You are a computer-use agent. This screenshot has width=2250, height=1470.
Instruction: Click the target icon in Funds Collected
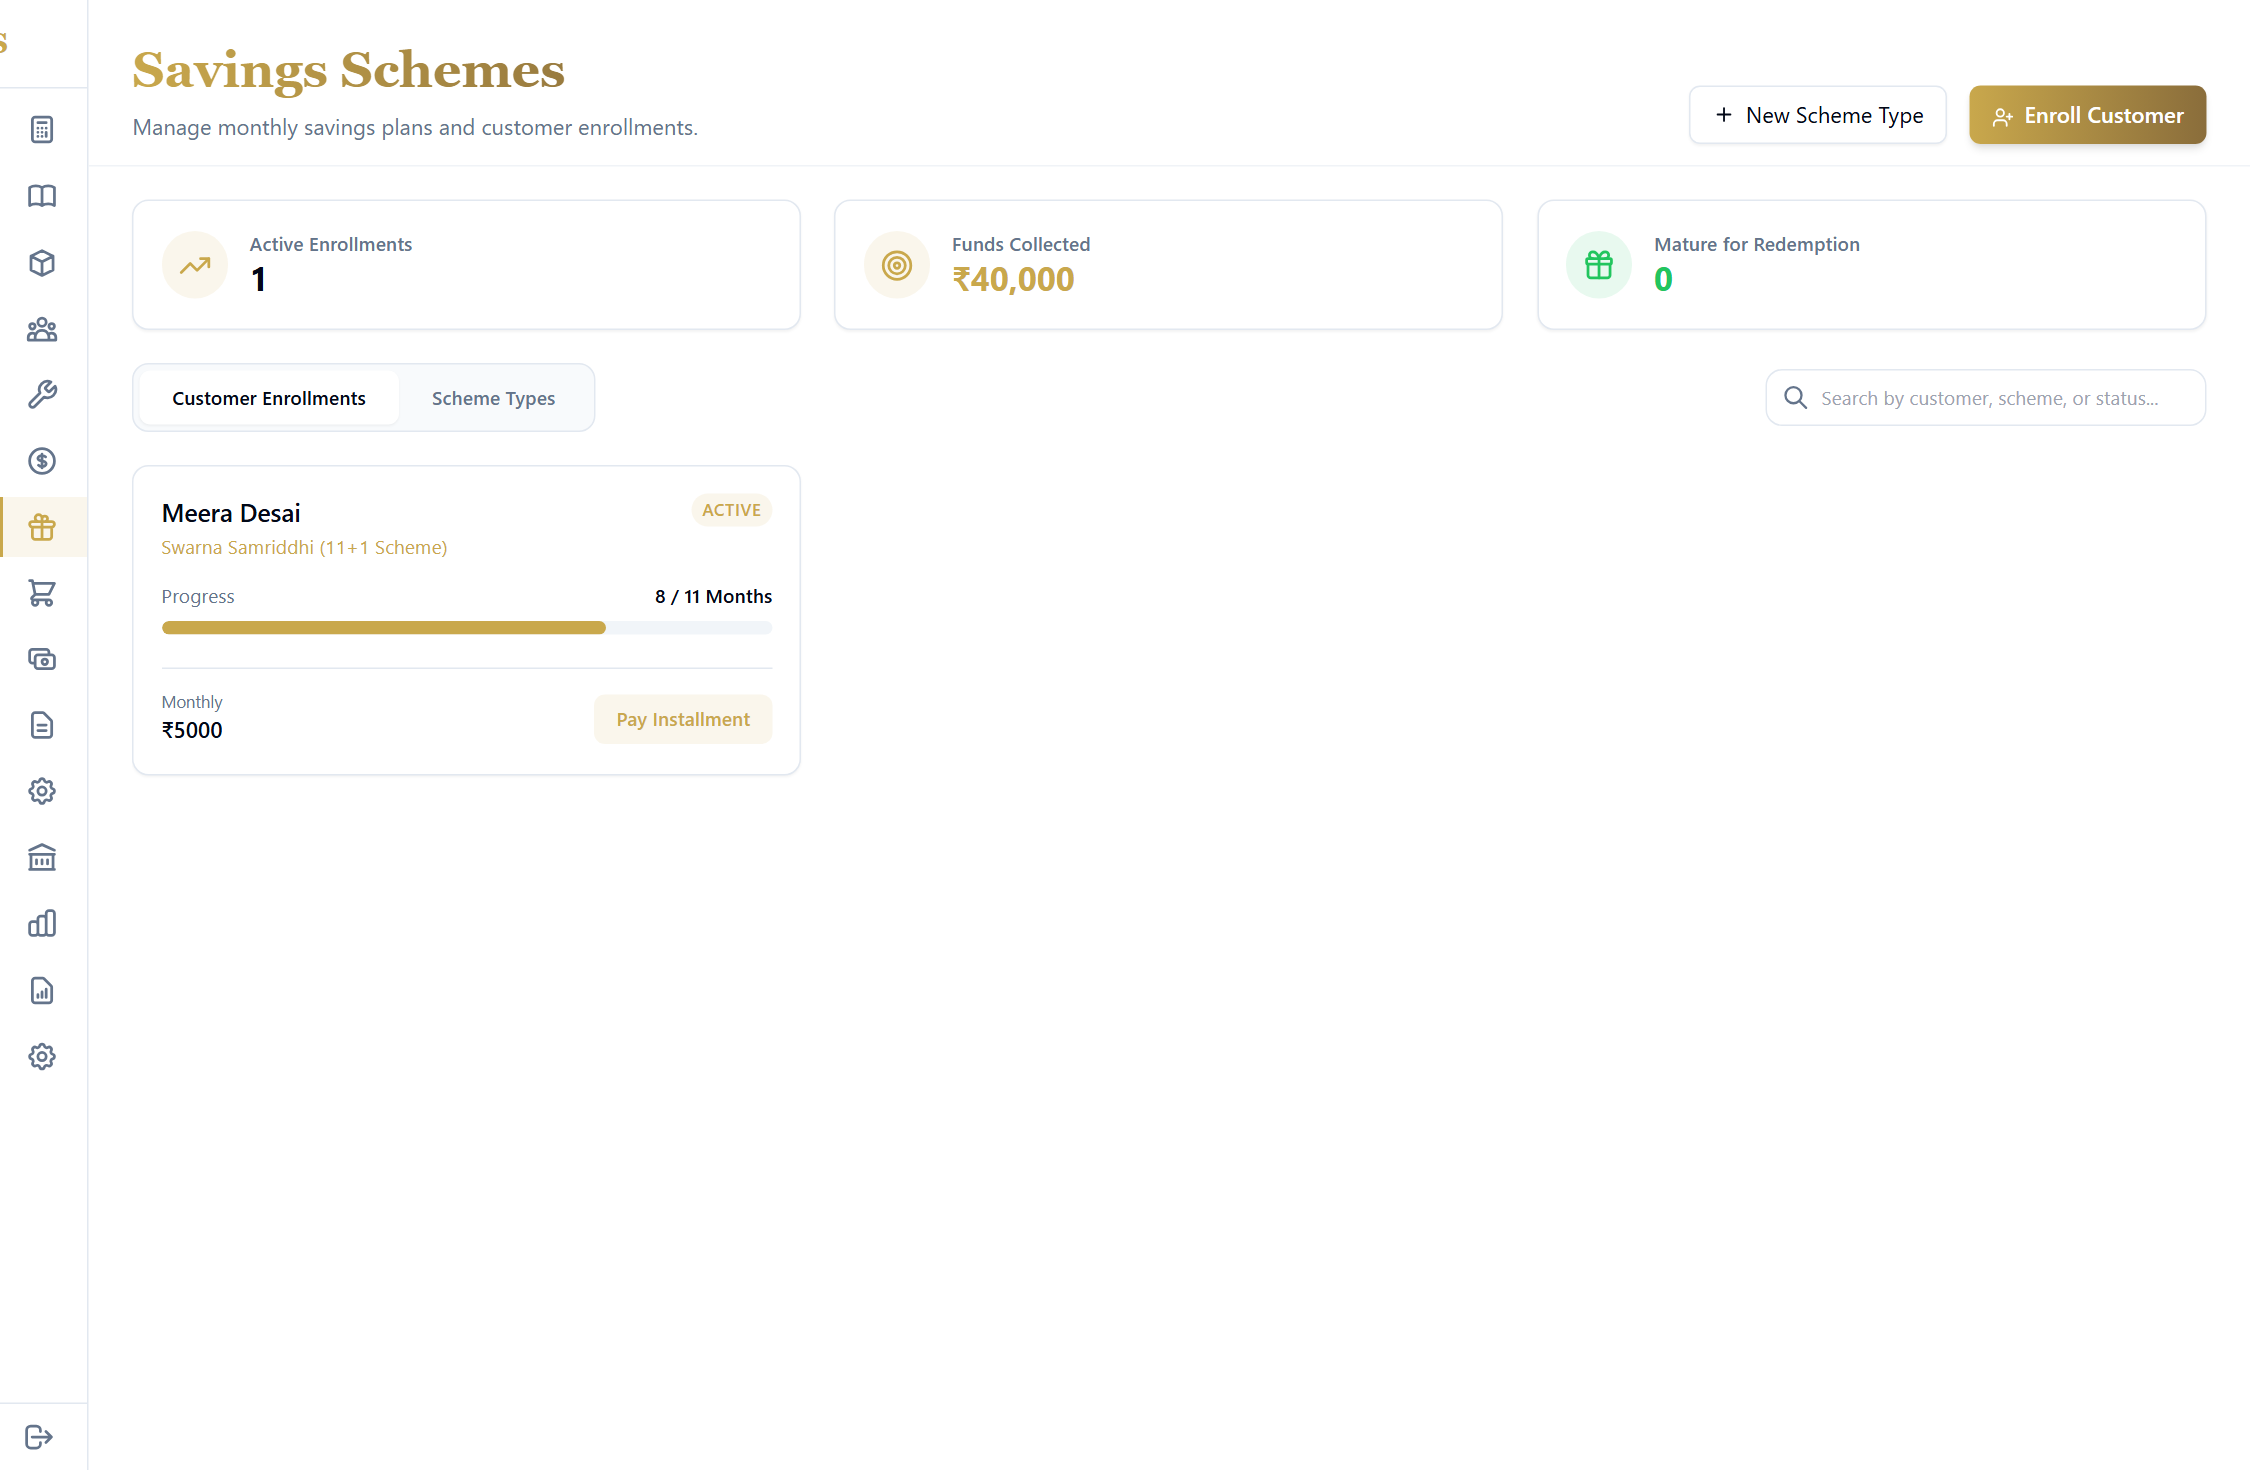897,265
